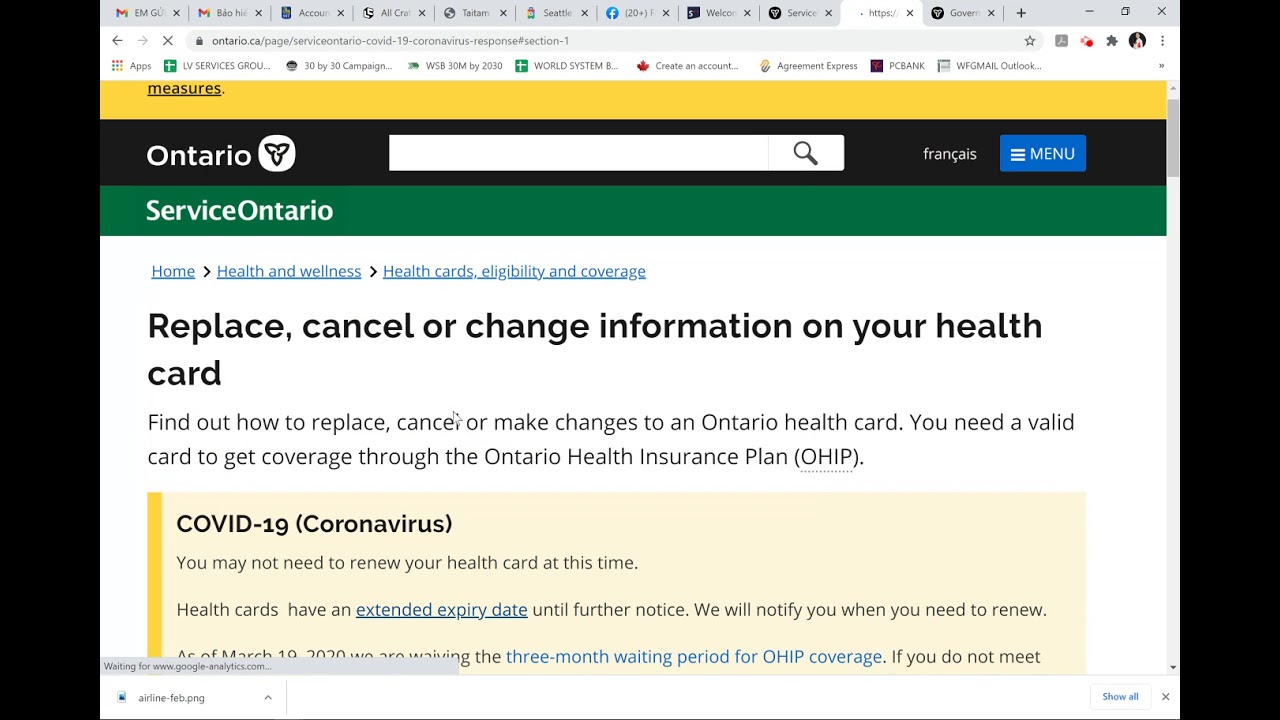Screen dimensions: 1280x720
Task: Switch language to français
Action: pyautogui.click(x=949, y=154)
